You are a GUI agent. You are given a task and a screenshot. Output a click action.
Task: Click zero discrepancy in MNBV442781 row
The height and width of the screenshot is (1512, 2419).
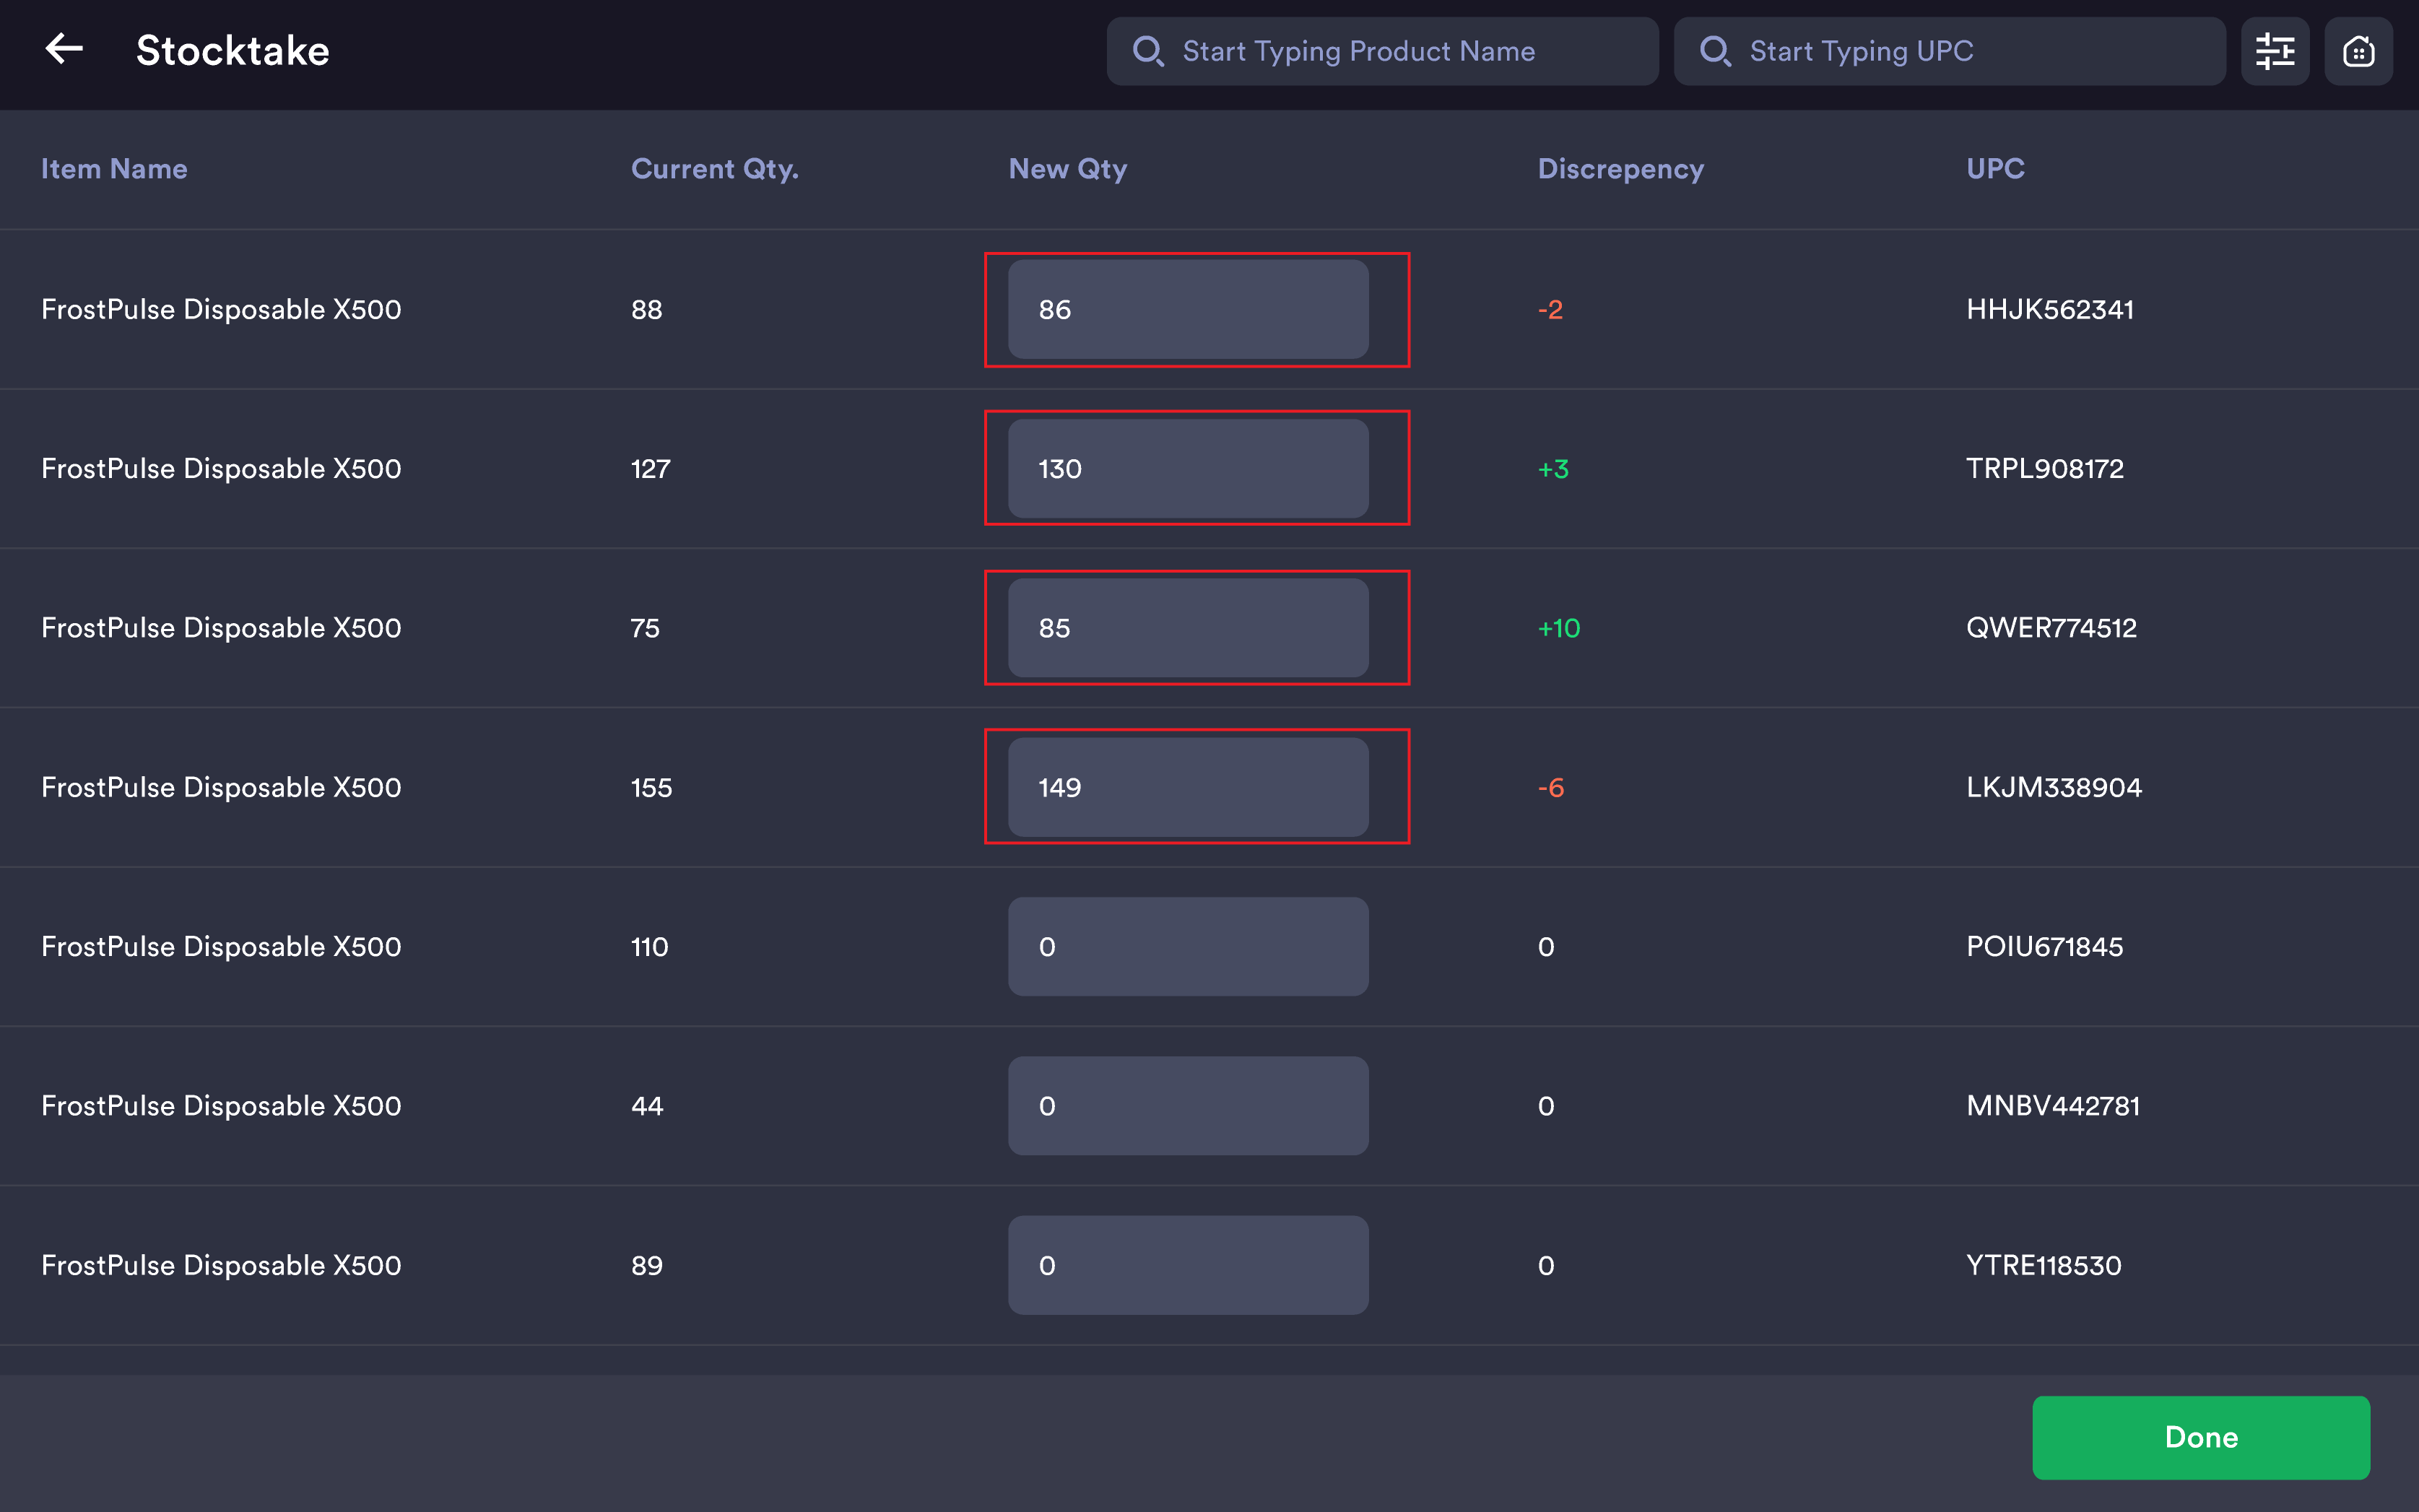coord(1546,1106)
